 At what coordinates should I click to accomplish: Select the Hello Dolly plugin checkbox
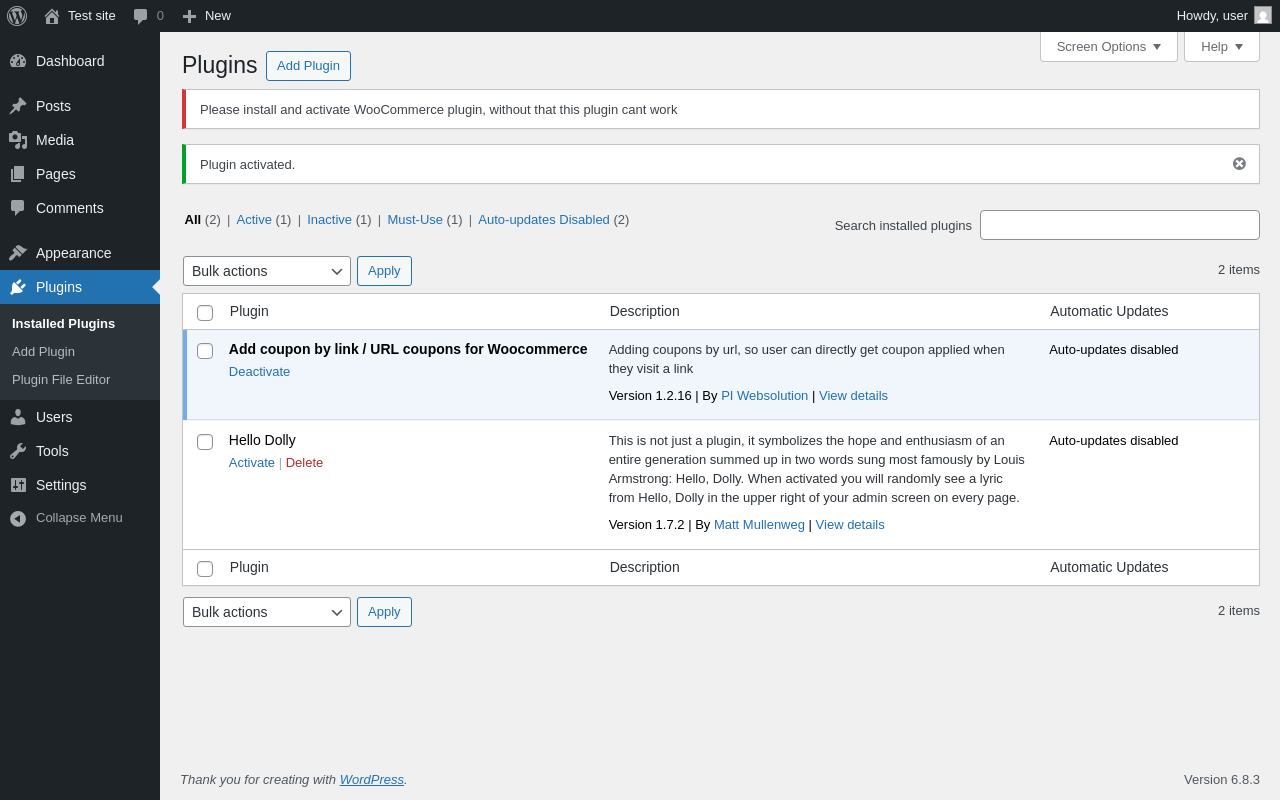pyautogui.click(x=205, y=442)
